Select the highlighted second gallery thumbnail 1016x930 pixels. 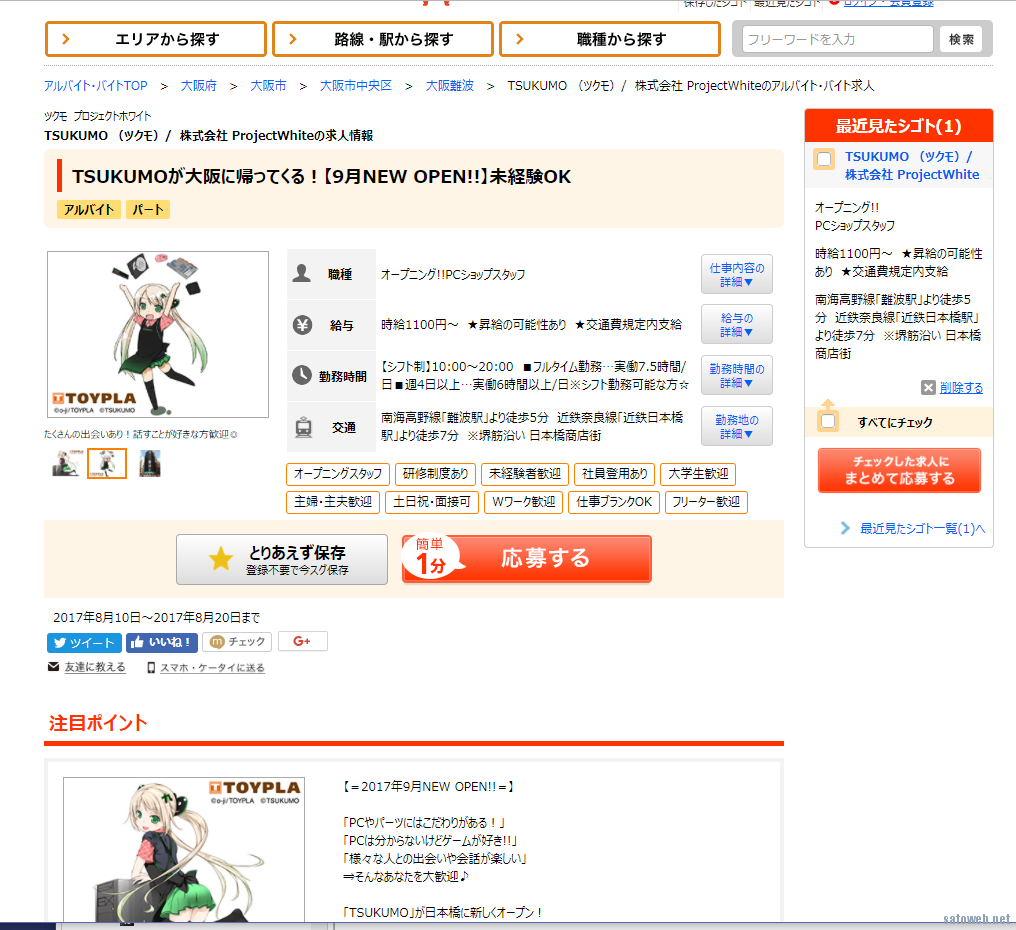pyautogui.click(x=107, y=463)
